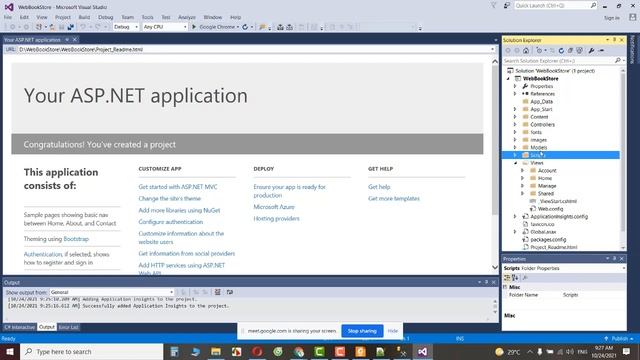The image size is (640, 360).
Task: Click Pending Changes Filter icon in Solution Explorer
Action: (539, 51)
